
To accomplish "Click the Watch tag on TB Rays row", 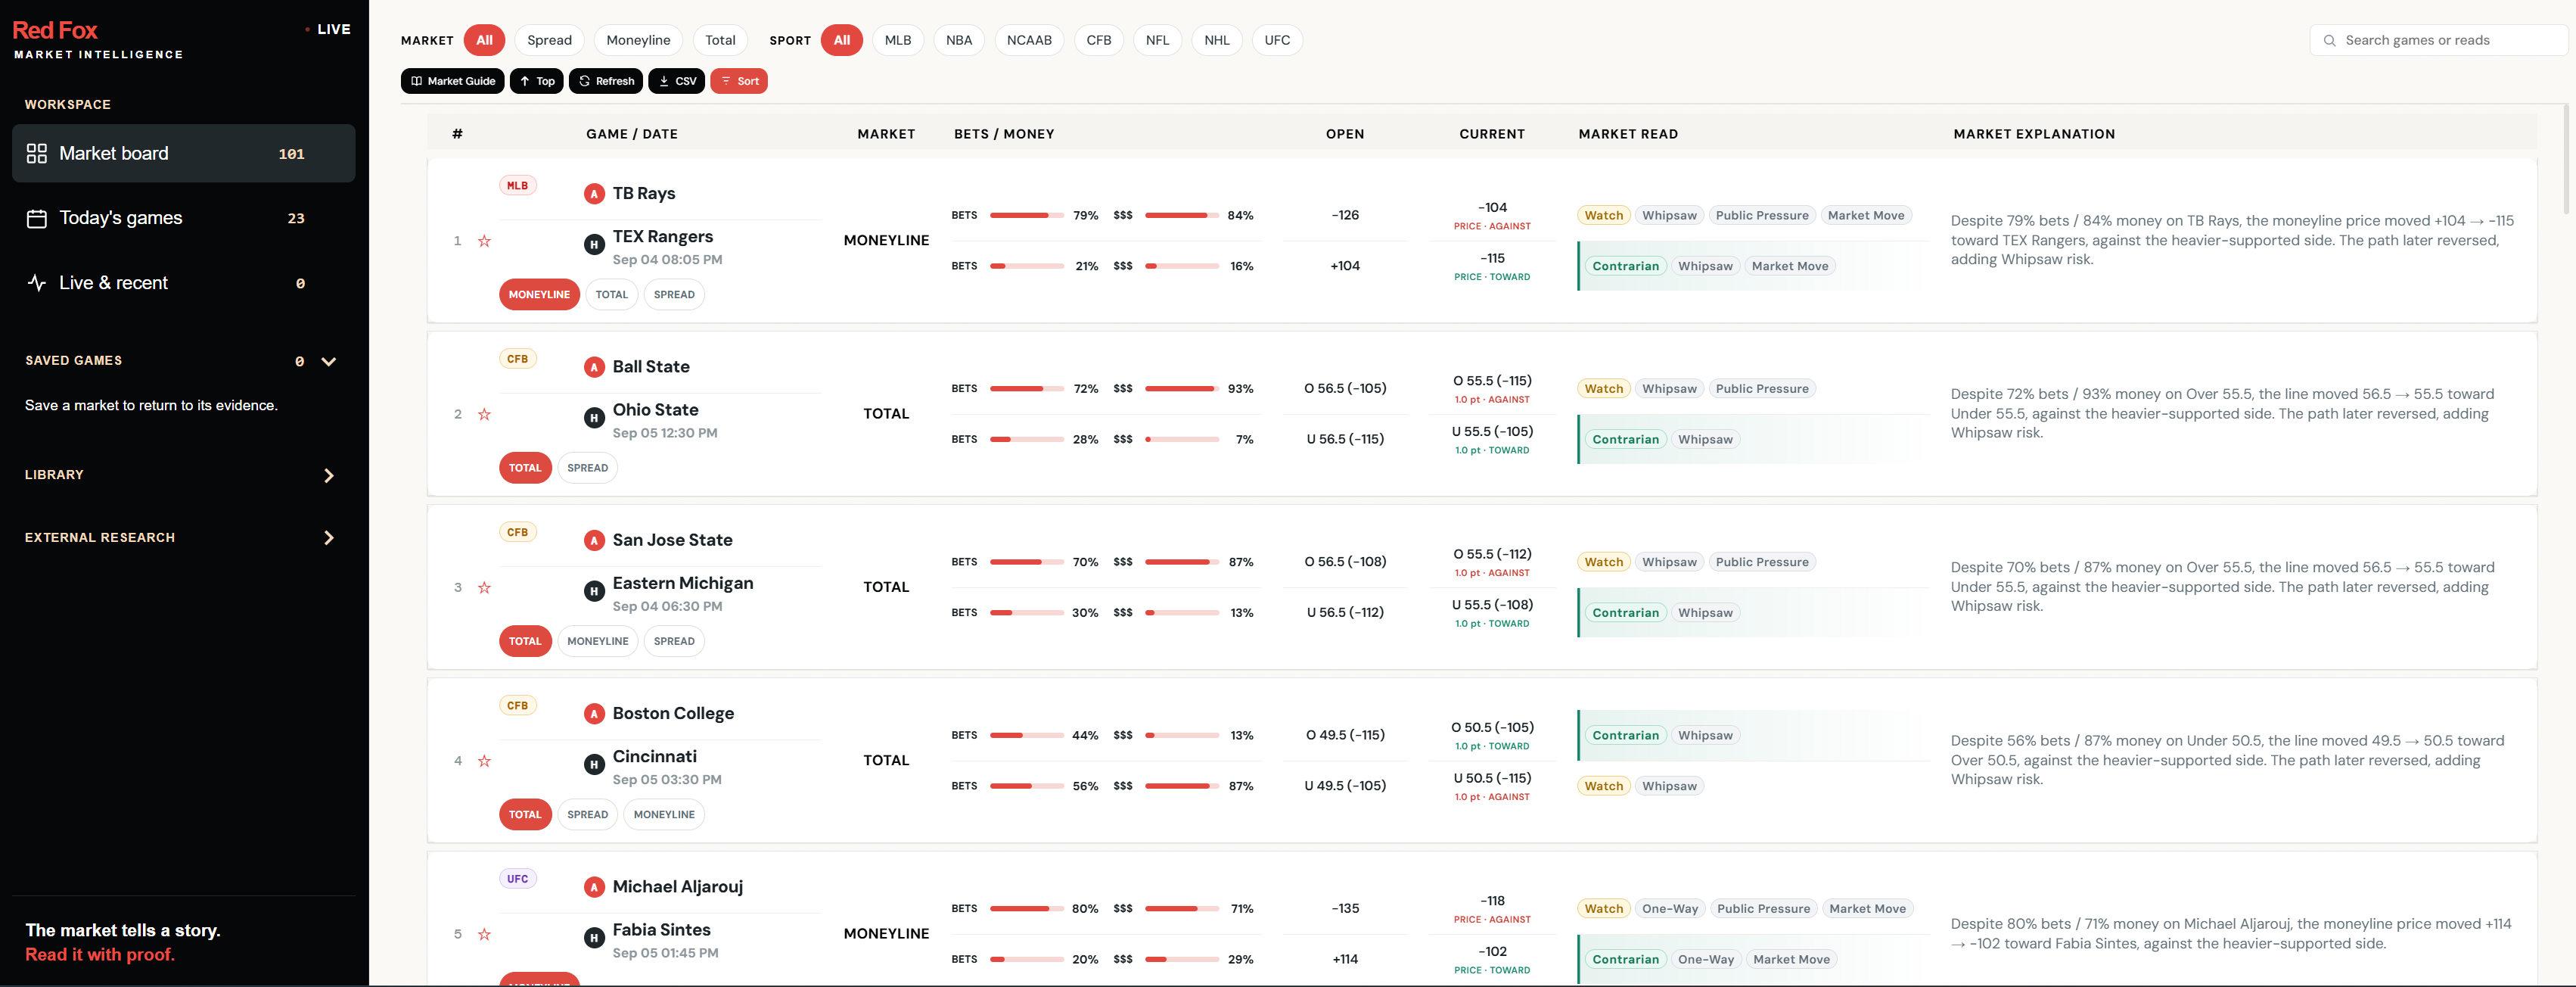I will pos(1603,215).
